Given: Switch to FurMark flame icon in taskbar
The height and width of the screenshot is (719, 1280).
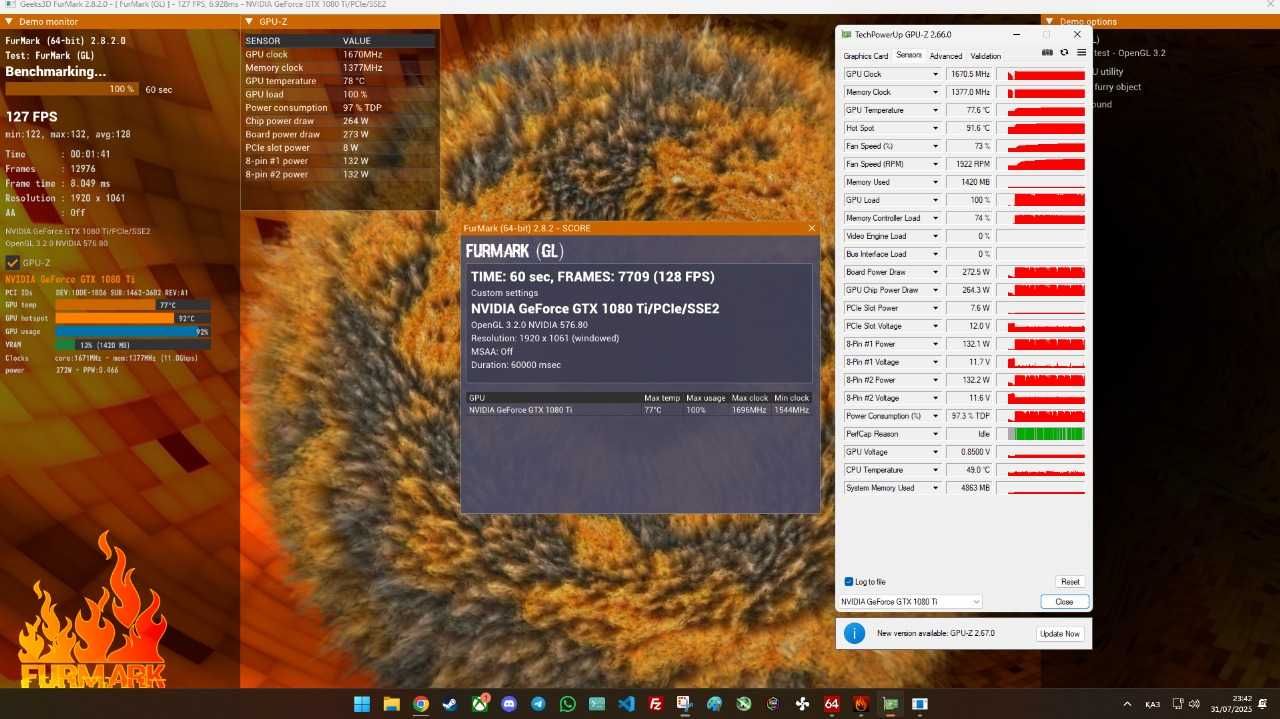Looking at the screenshot, I should 861,704.
